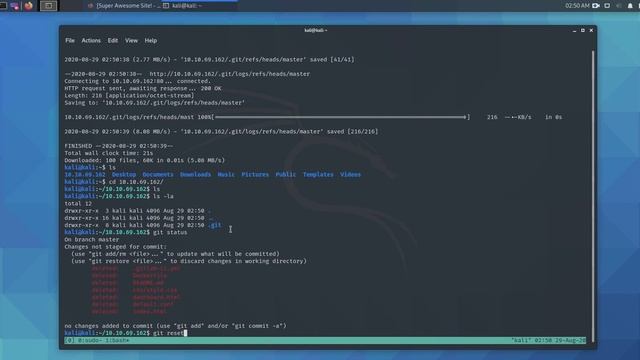The image size is (640, 360).
Task: Click the 'Desktop' folder name in ls output
Action: coord(124,174)
